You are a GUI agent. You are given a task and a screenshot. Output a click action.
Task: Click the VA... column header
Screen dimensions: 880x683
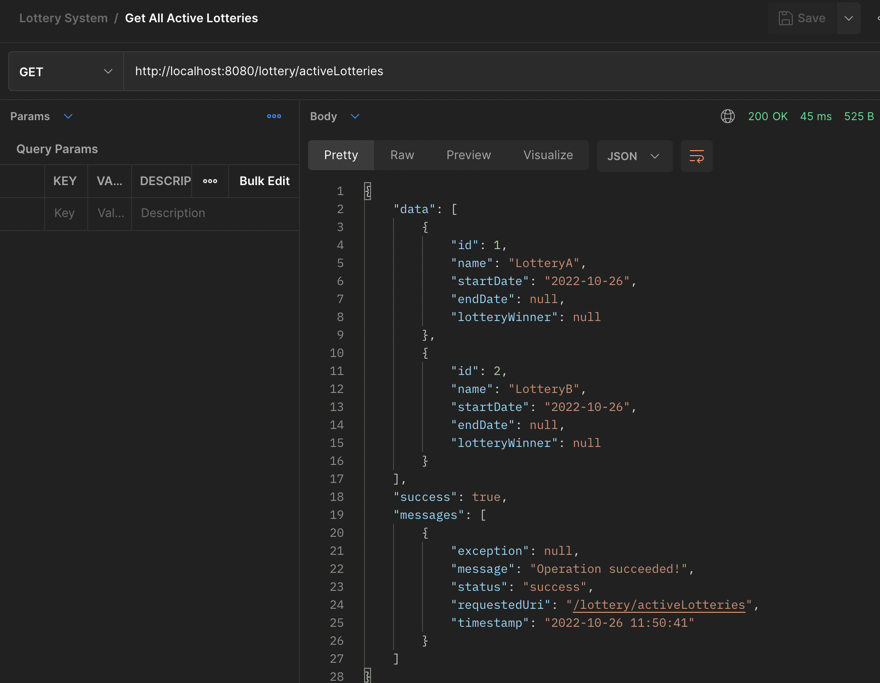[109, 181]
